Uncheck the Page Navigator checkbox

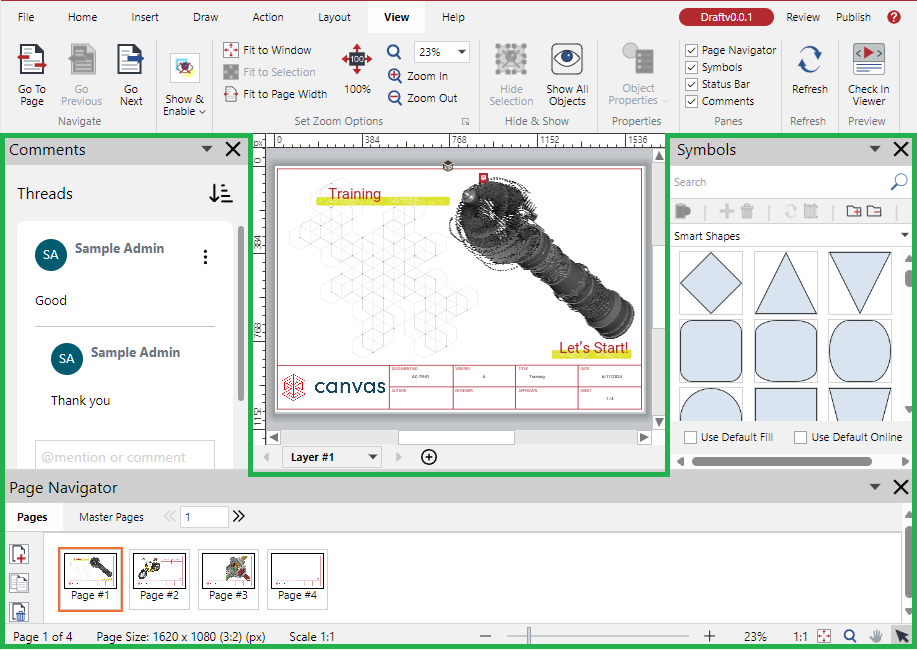[x=692, y=50]
